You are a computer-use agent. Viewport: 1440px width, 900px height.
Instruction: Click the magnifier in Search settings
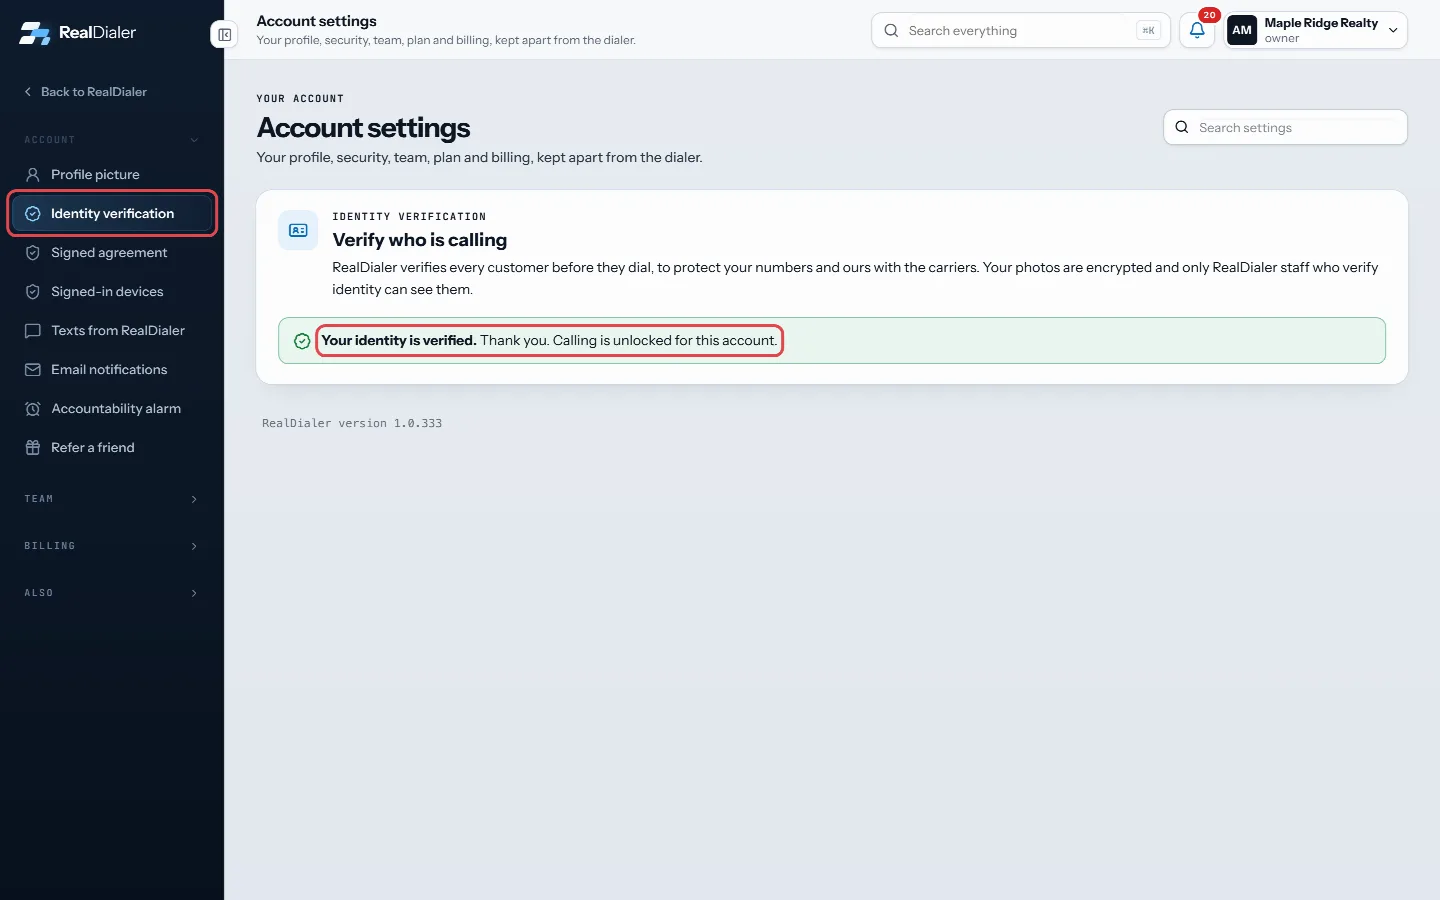1182,127
